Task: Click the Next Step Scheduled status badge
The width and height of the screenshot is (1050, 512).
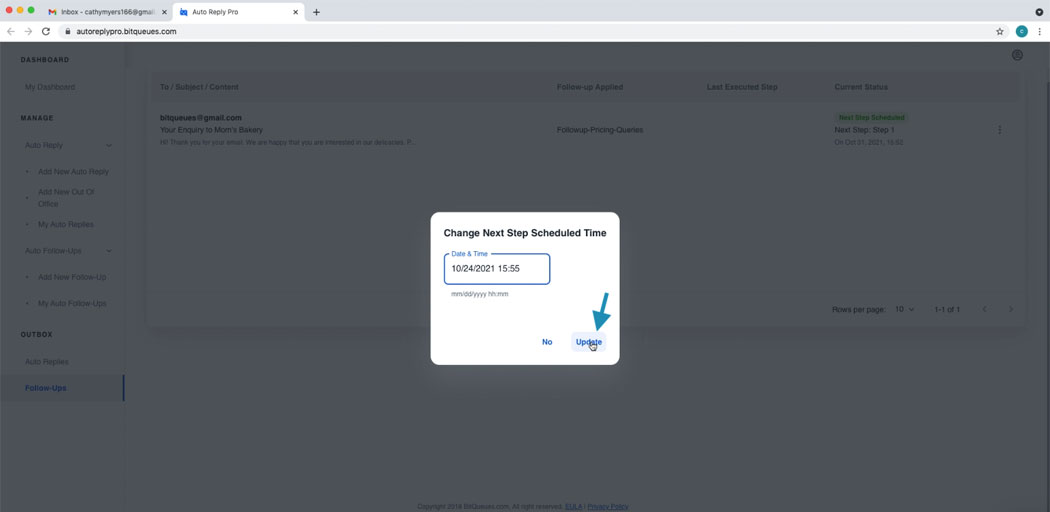Action: coord(871,117)
